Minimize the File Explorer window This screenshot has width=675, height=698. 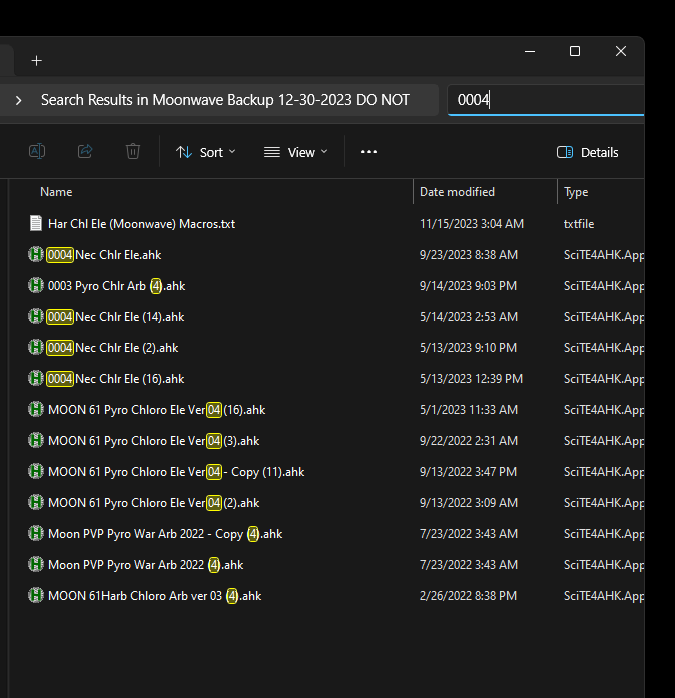530,52
